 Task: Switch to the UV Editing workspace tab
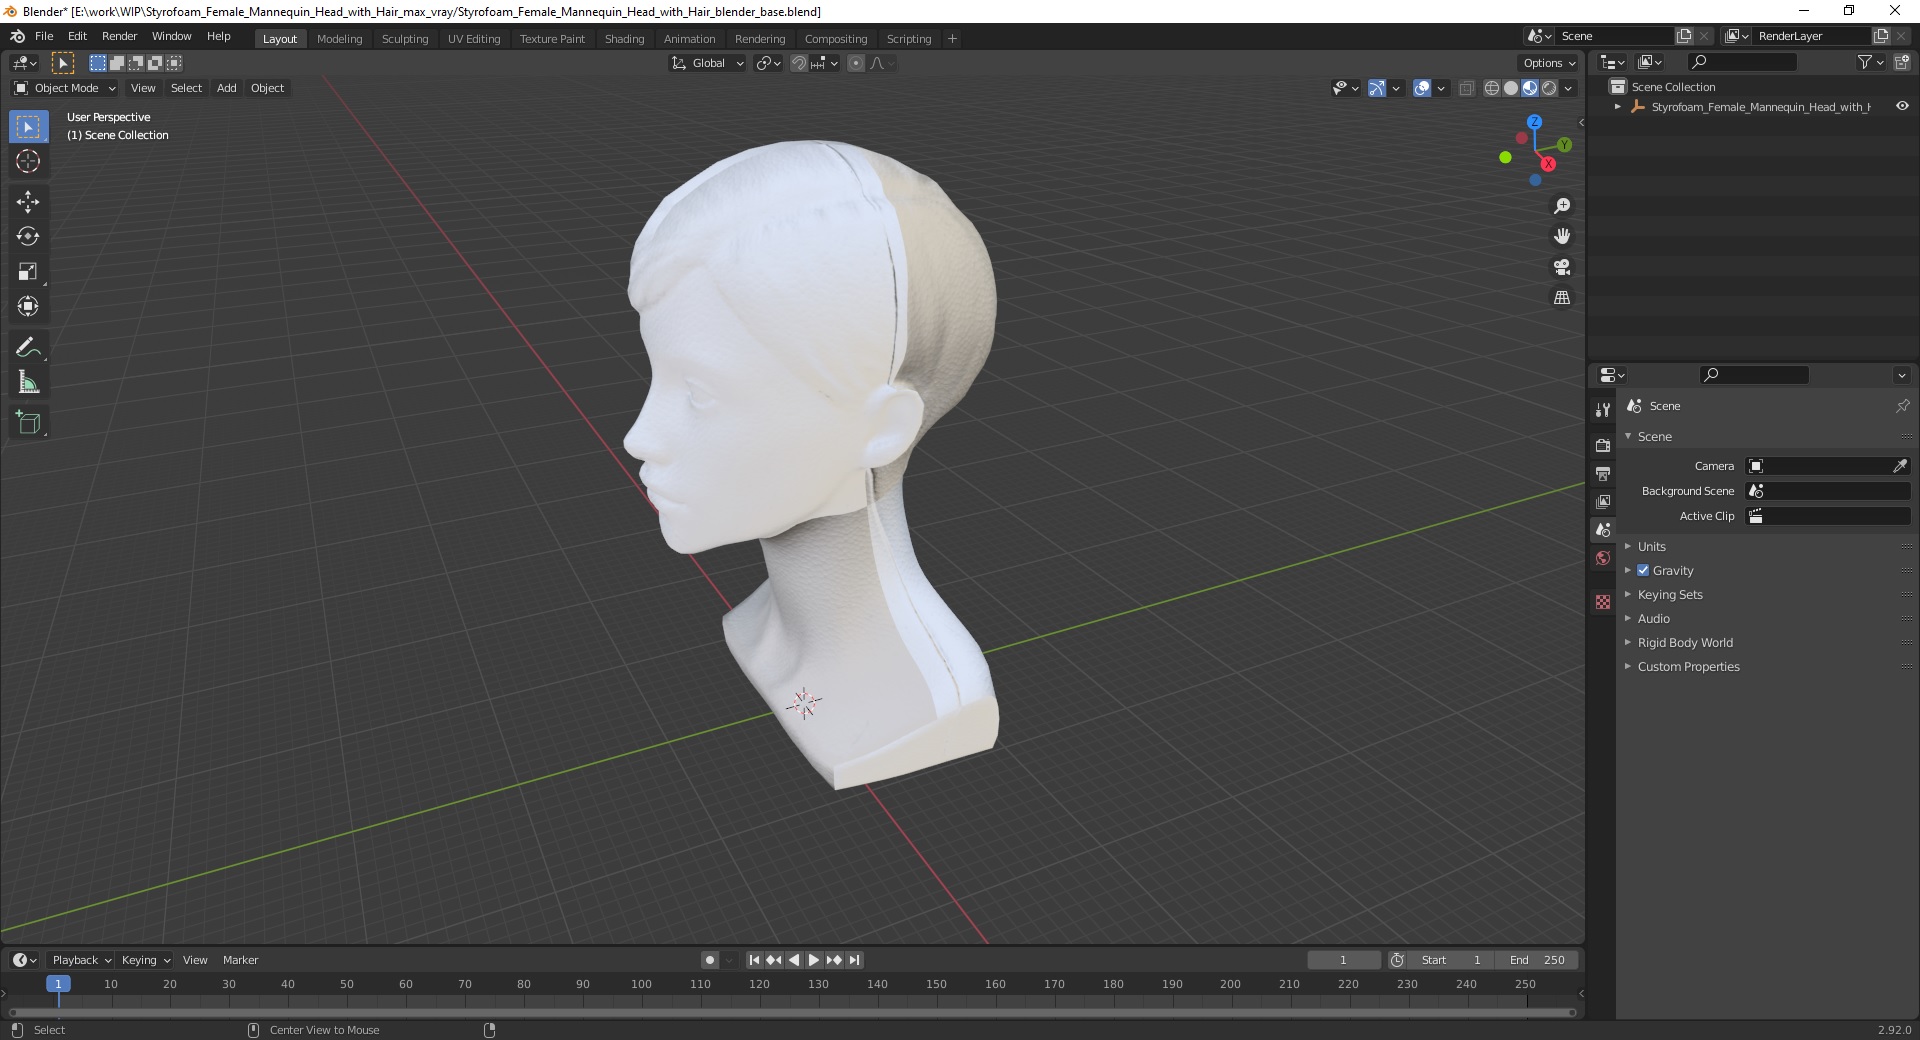point(474,39)
